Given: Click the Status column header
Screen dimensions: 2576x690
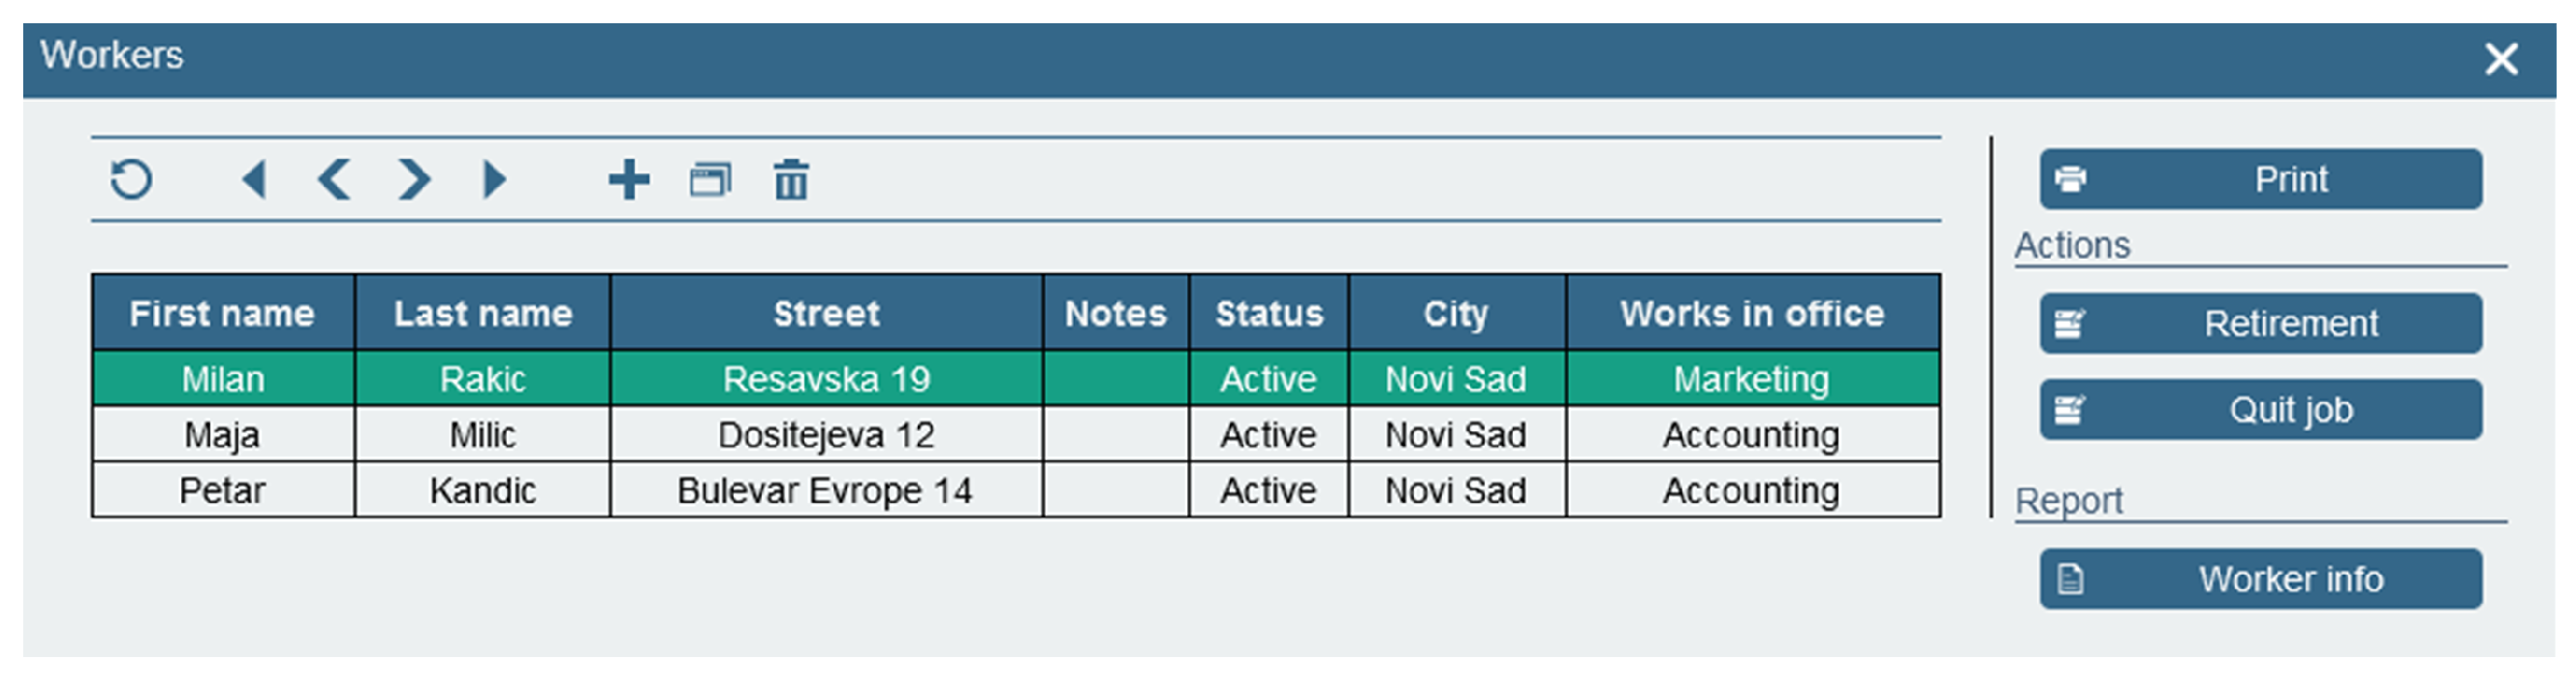Looking at the screenshot, I should point(1268,313).
